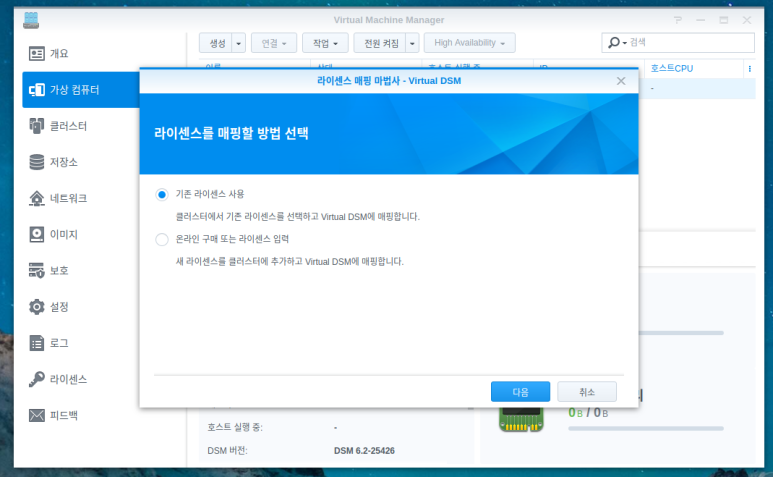Open the 피드백 envelope icon
The image size is (773, 477).
36,415
